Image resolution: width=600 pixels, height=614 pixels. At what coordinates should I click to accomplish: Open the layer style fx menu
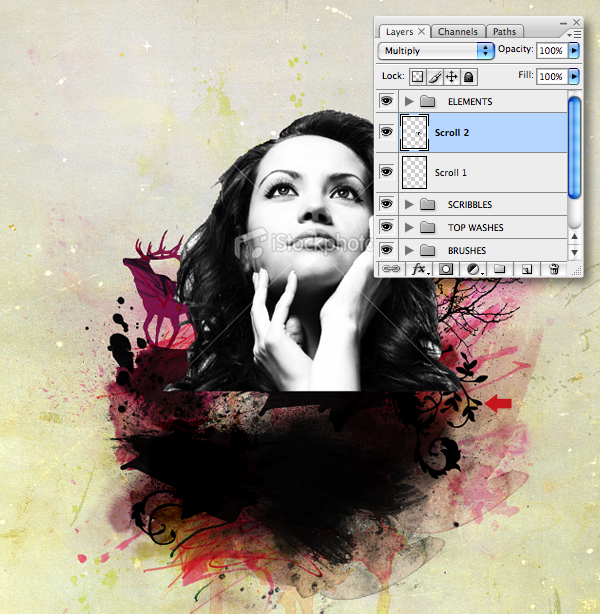[419, 269]
